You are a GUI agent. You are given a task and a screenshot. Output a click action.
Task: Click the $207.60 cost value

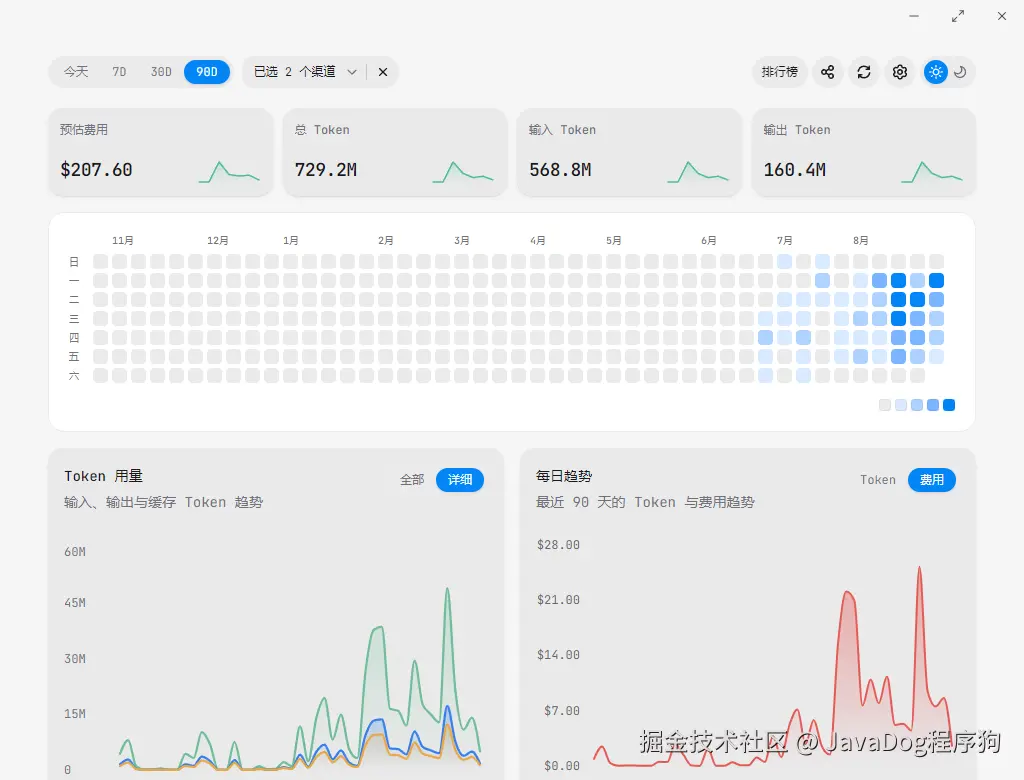tap(96, 170)
